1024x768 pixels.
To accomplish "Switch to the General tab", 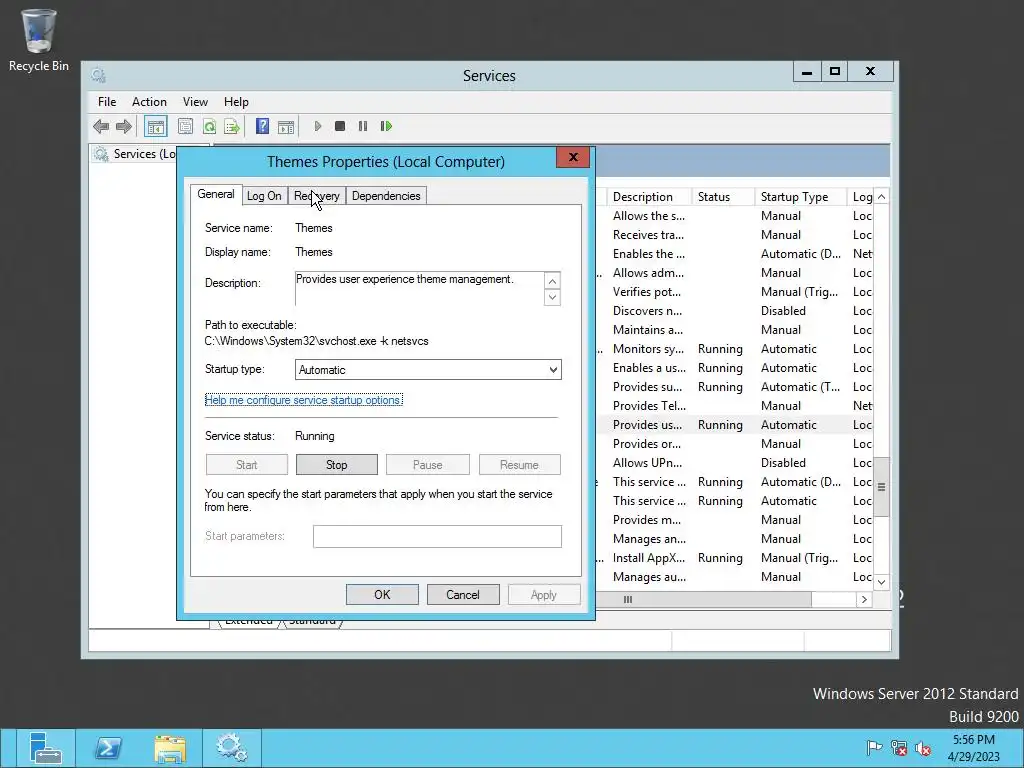I will (x=216, y=194).
